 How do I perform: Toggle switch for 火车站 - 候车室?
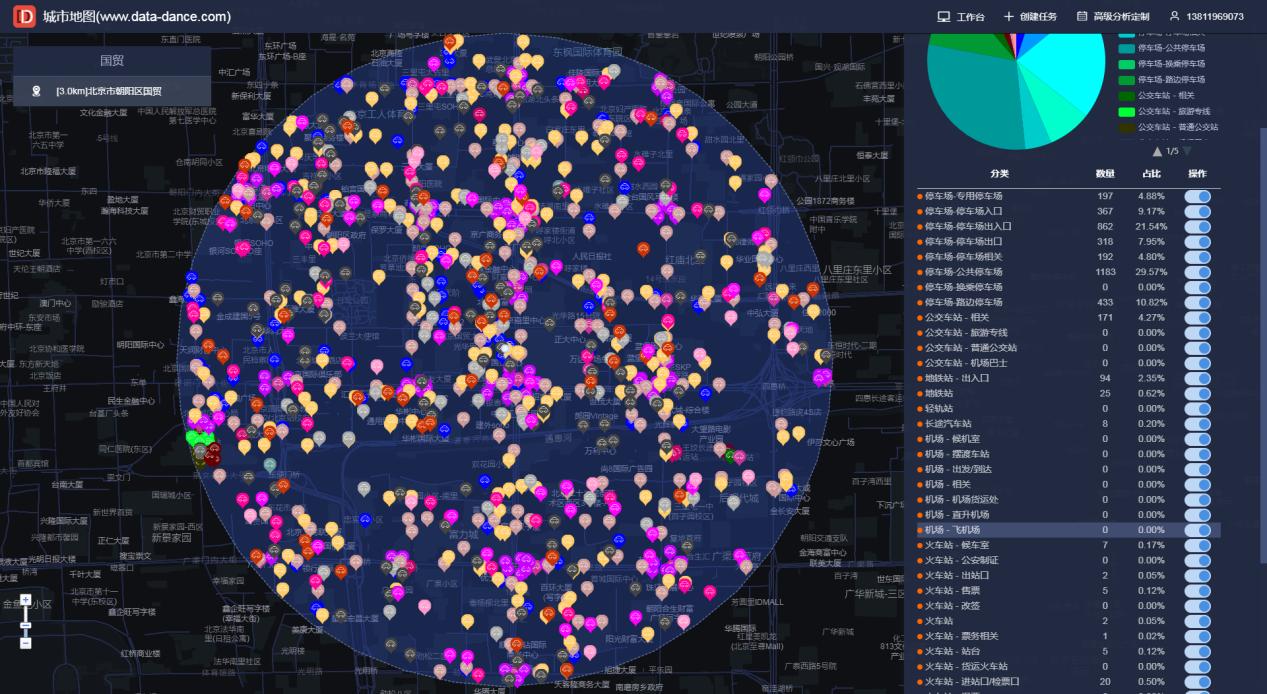1197,545
